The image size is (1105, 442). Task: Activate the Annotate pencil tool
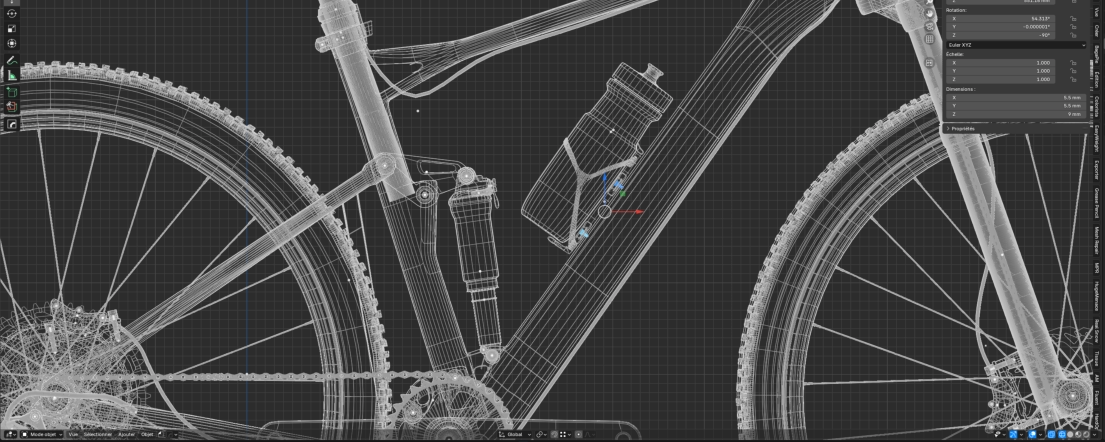pyautogui.click(x=12, y=61)
